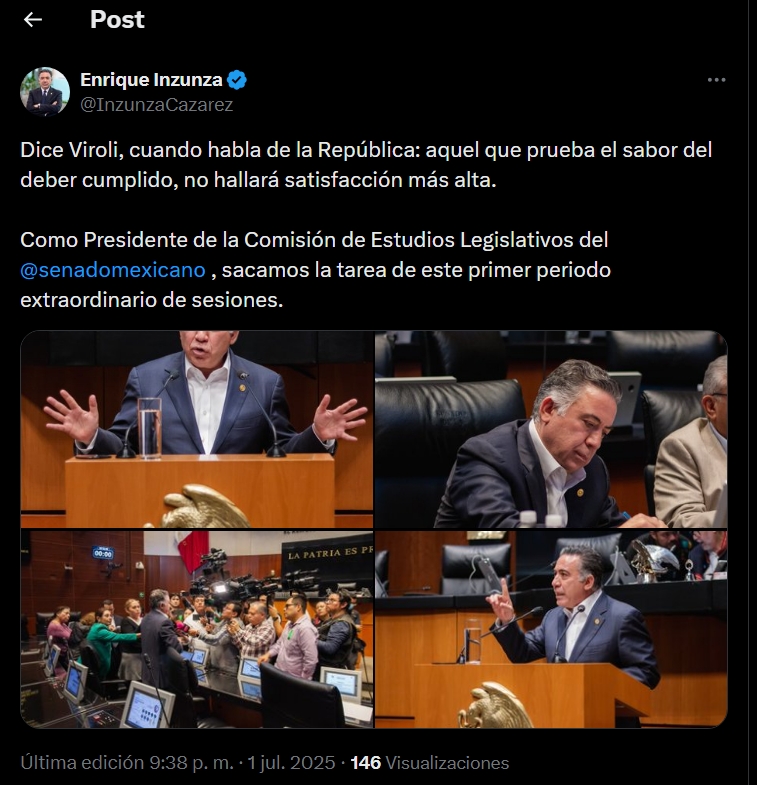Click the extraordinario de sesiones line
This screenshot has width=757, height=785.
[x=152, y=300]
